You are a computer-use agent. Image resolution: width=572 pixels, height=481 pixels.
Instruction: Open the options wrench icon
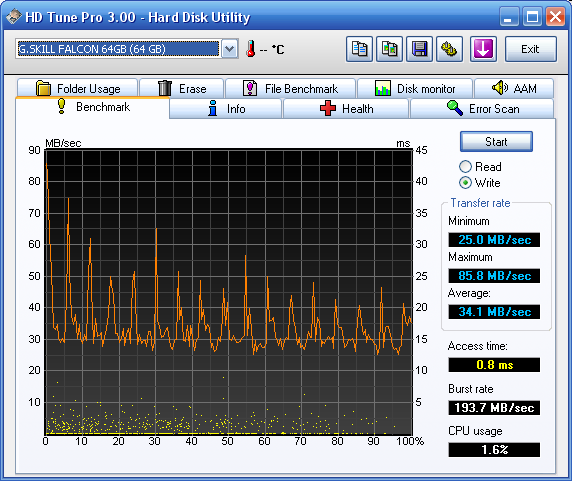(449, 49)
